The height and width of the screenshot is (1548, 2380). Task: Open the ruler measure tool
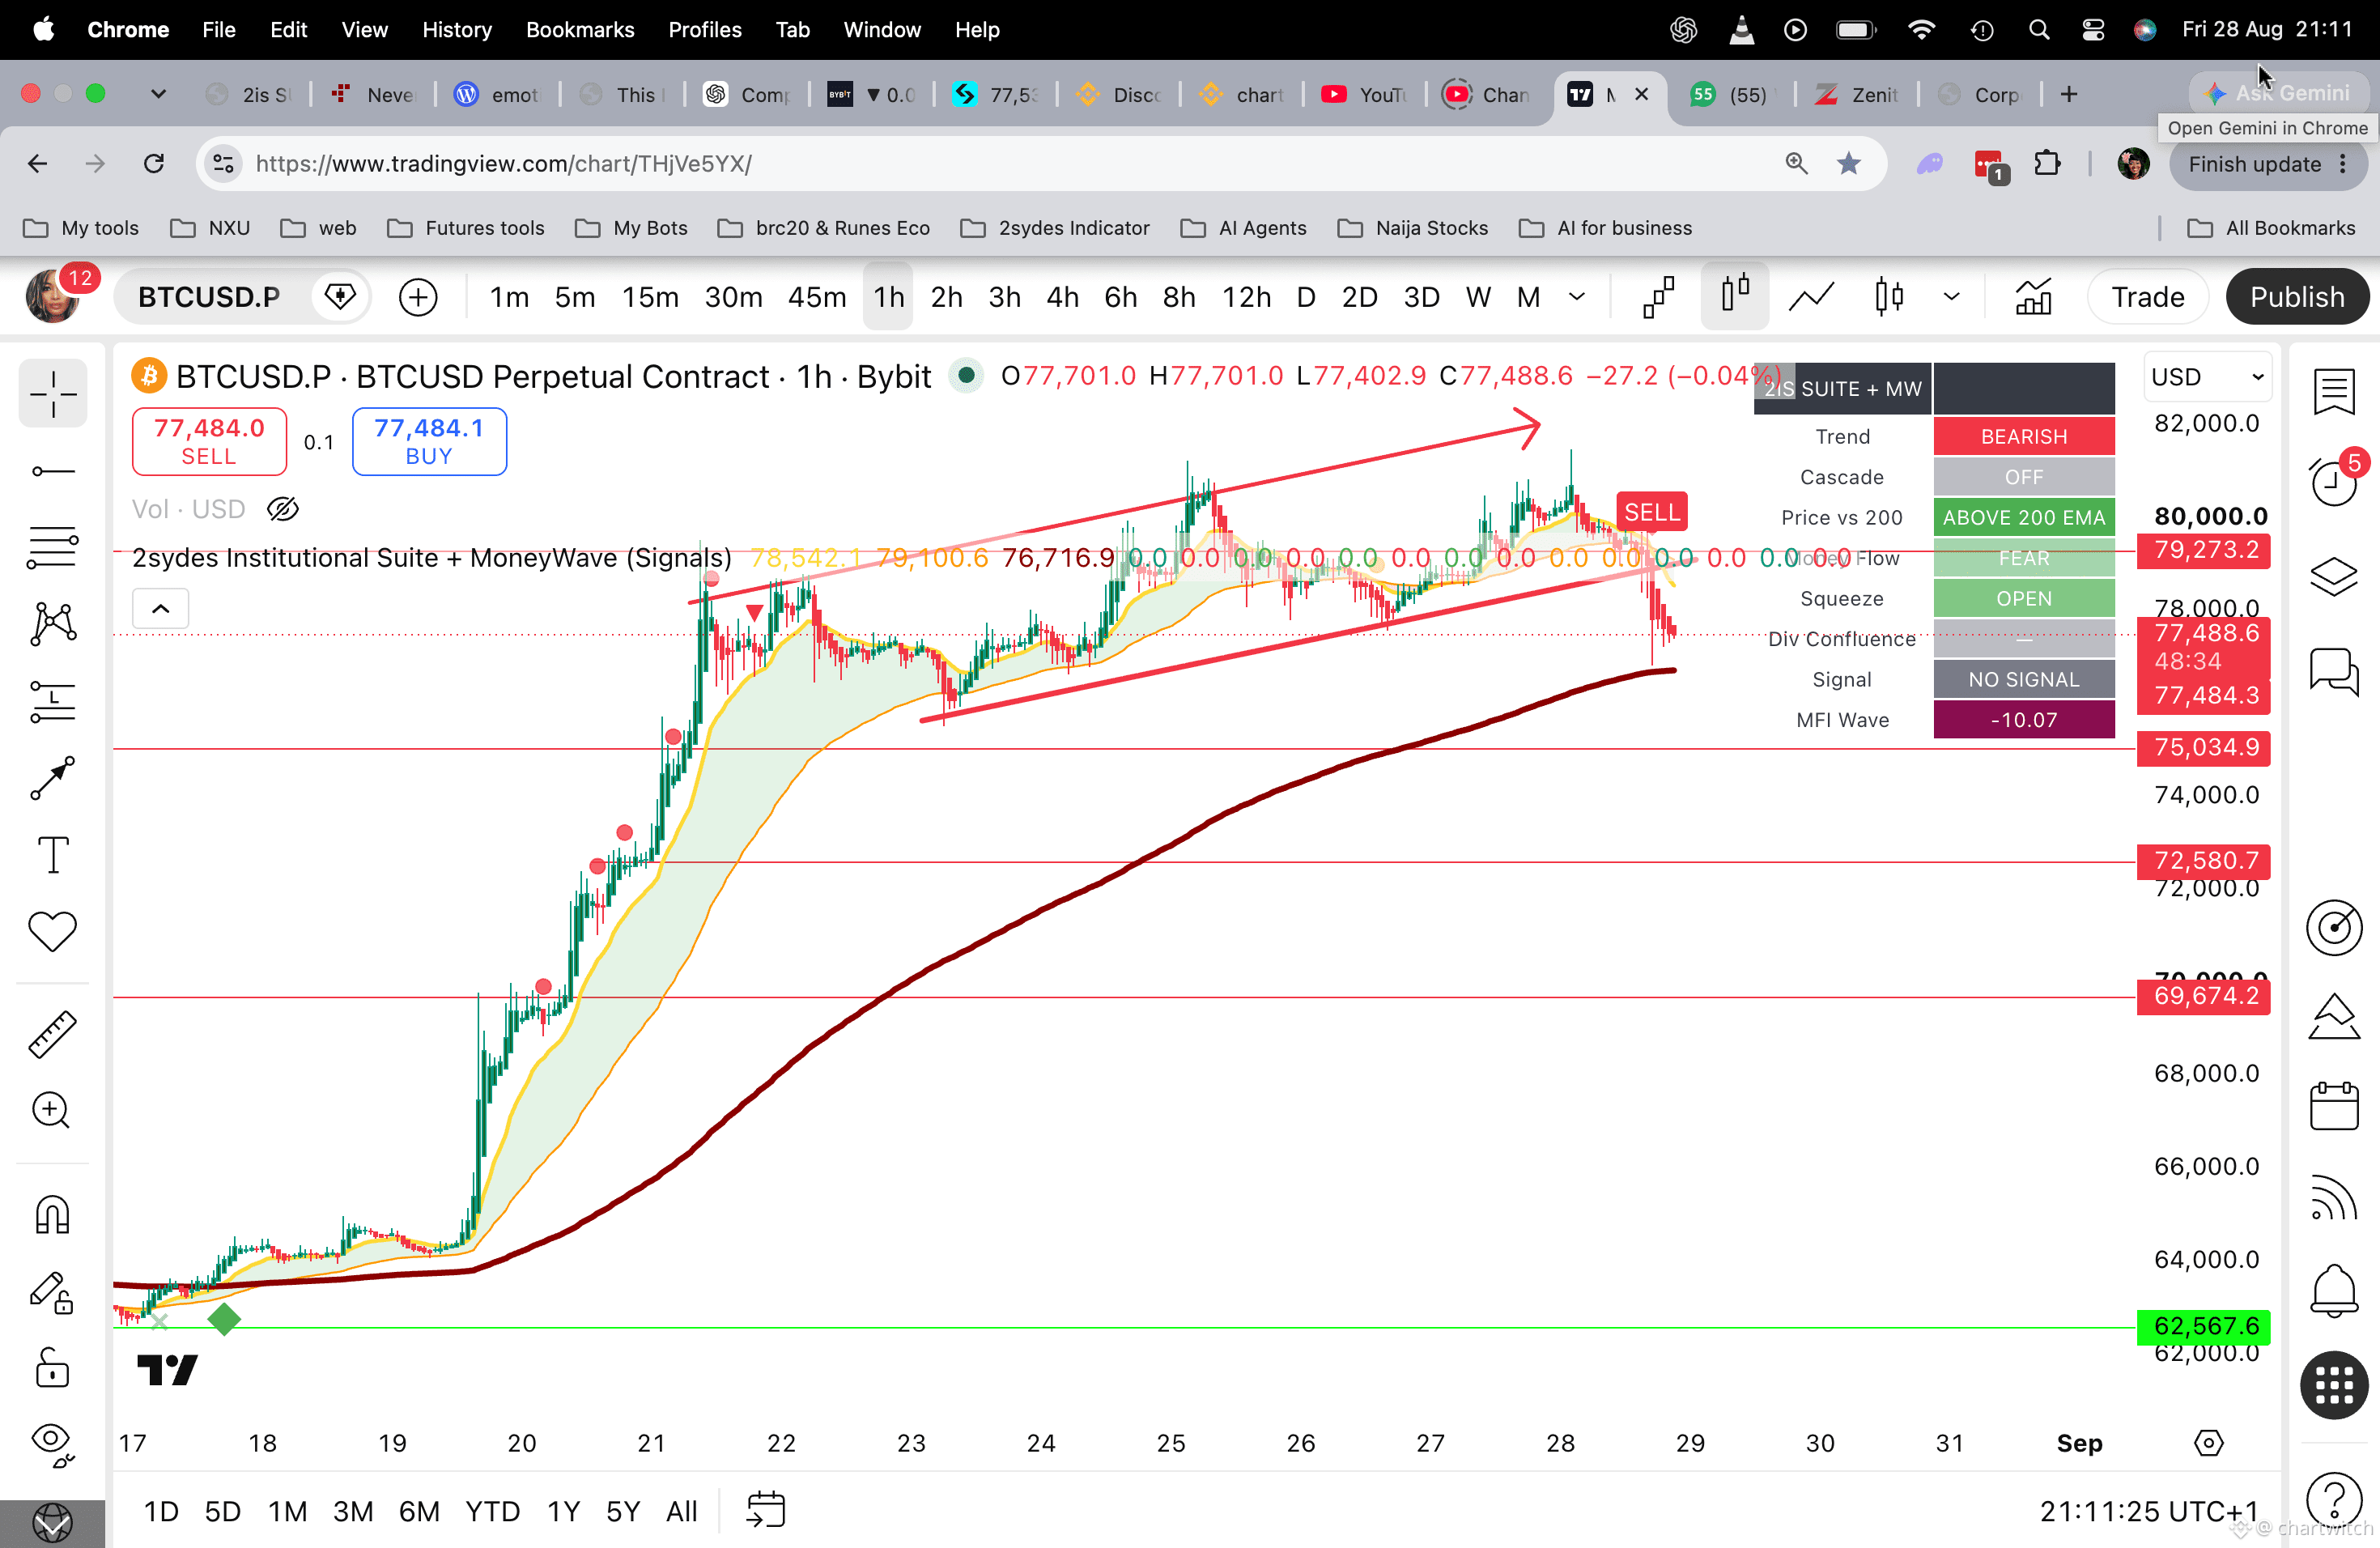[52, 1033]
